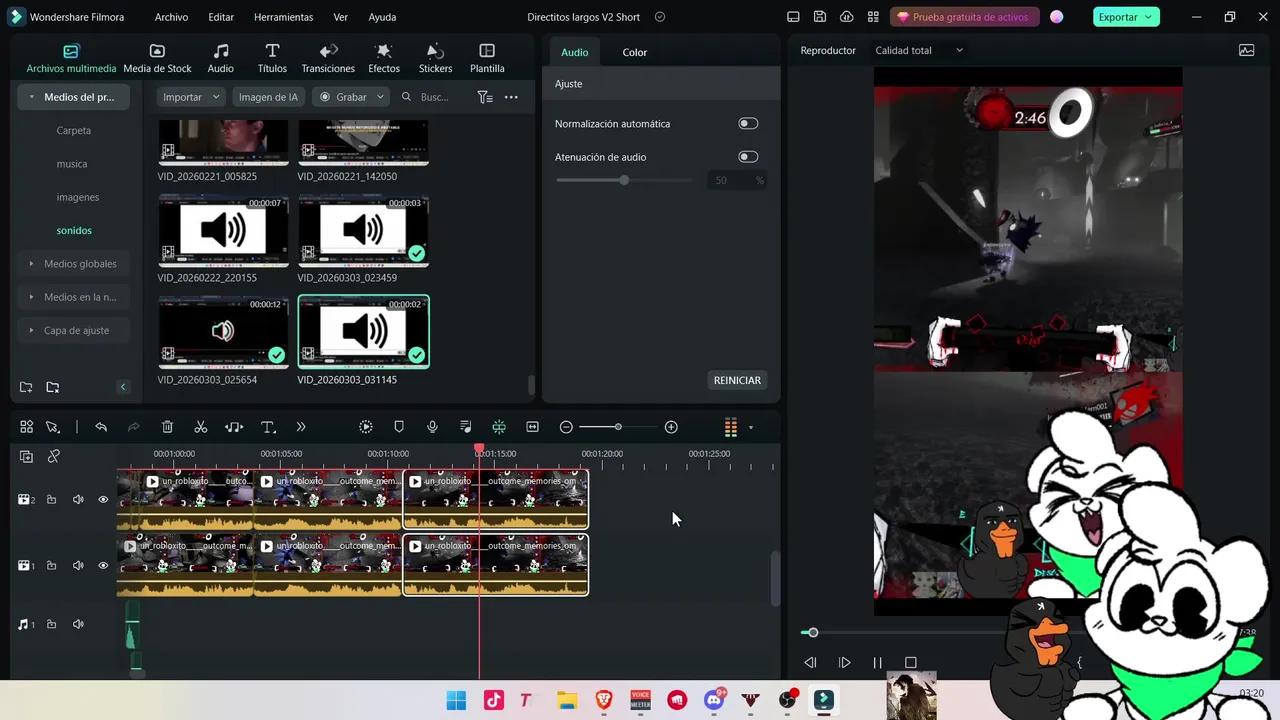This screenshot has height=720, width=1280.
Task: Open the timeline layout grid icon
Action: [x=26, y=427]
